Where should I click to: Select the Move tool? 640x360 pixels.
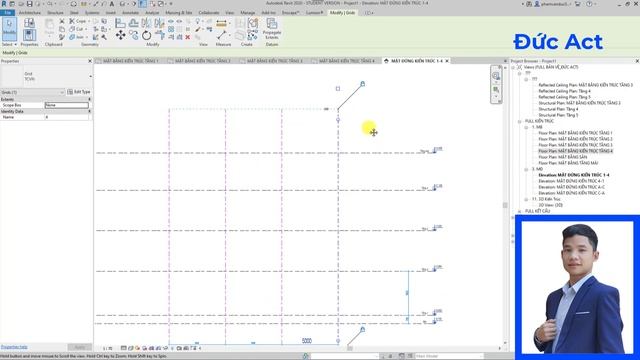tap(120, 35)
